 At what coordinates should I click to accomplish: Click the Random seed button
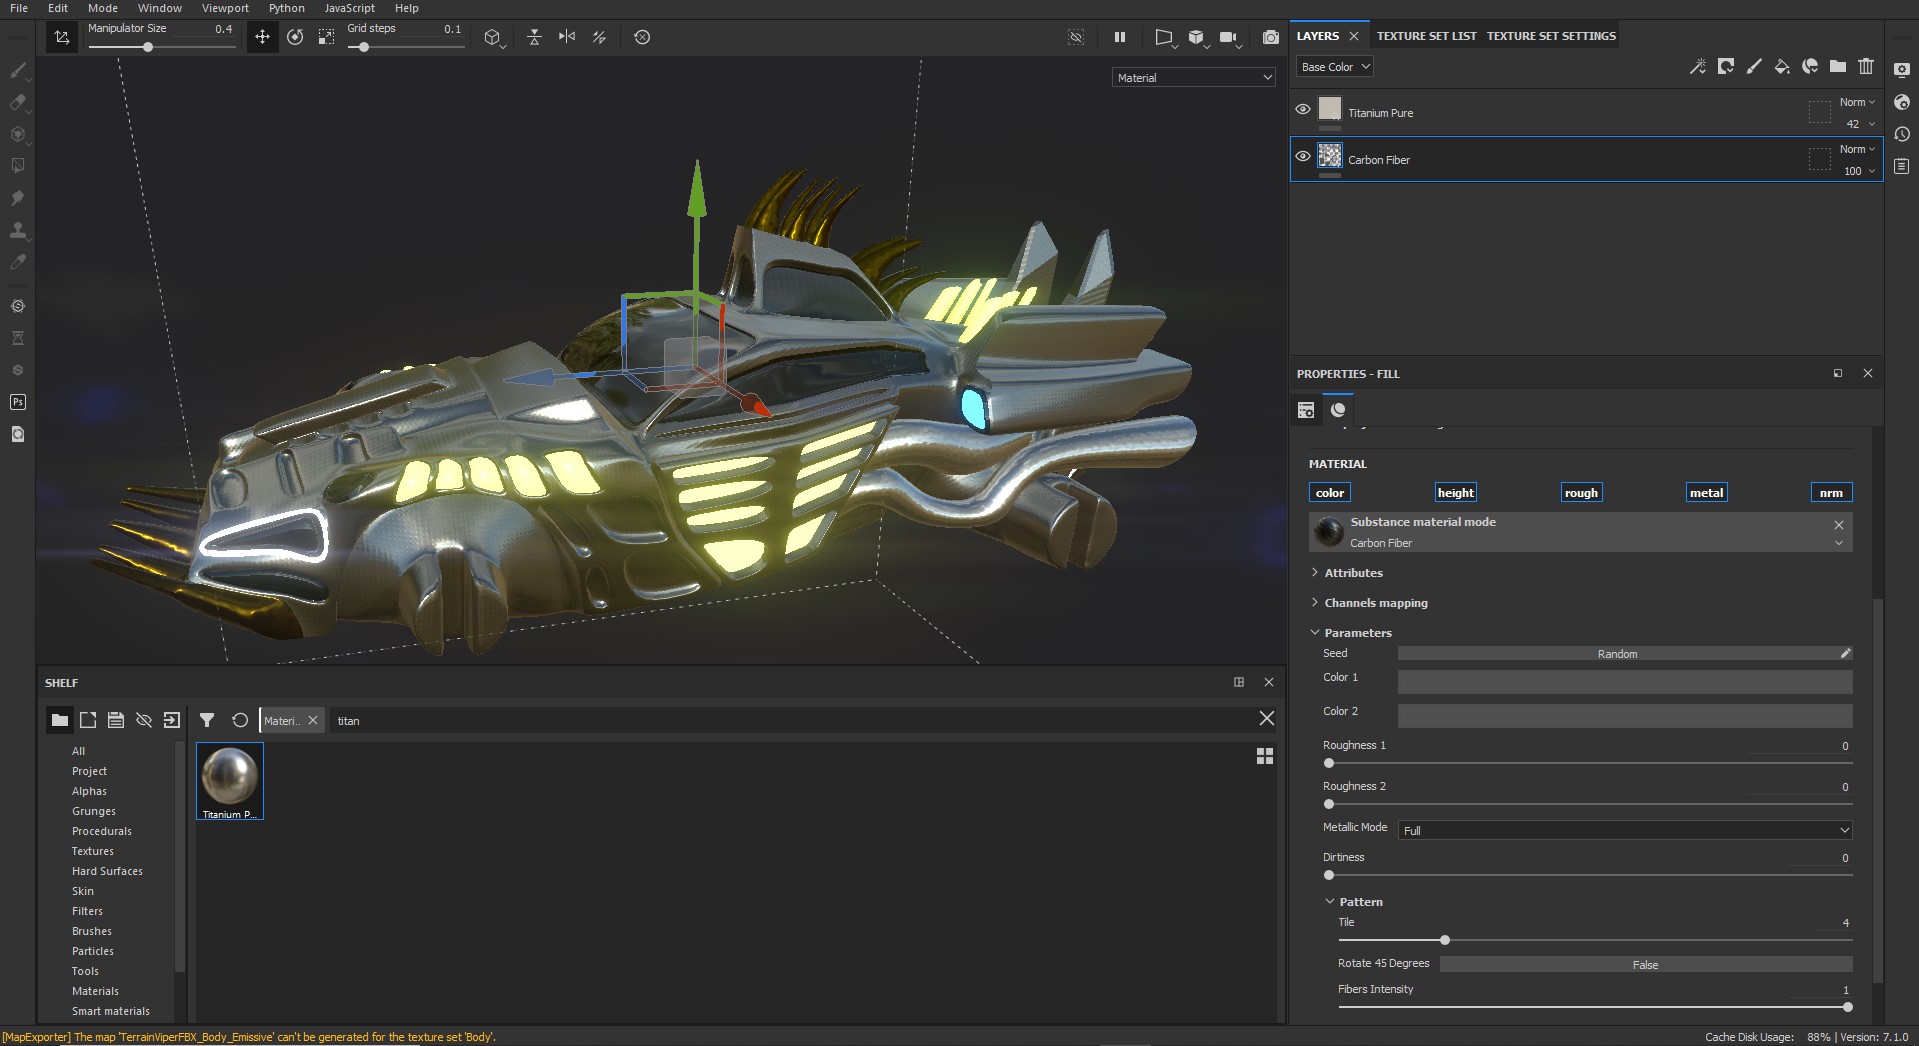(1617, 654)
